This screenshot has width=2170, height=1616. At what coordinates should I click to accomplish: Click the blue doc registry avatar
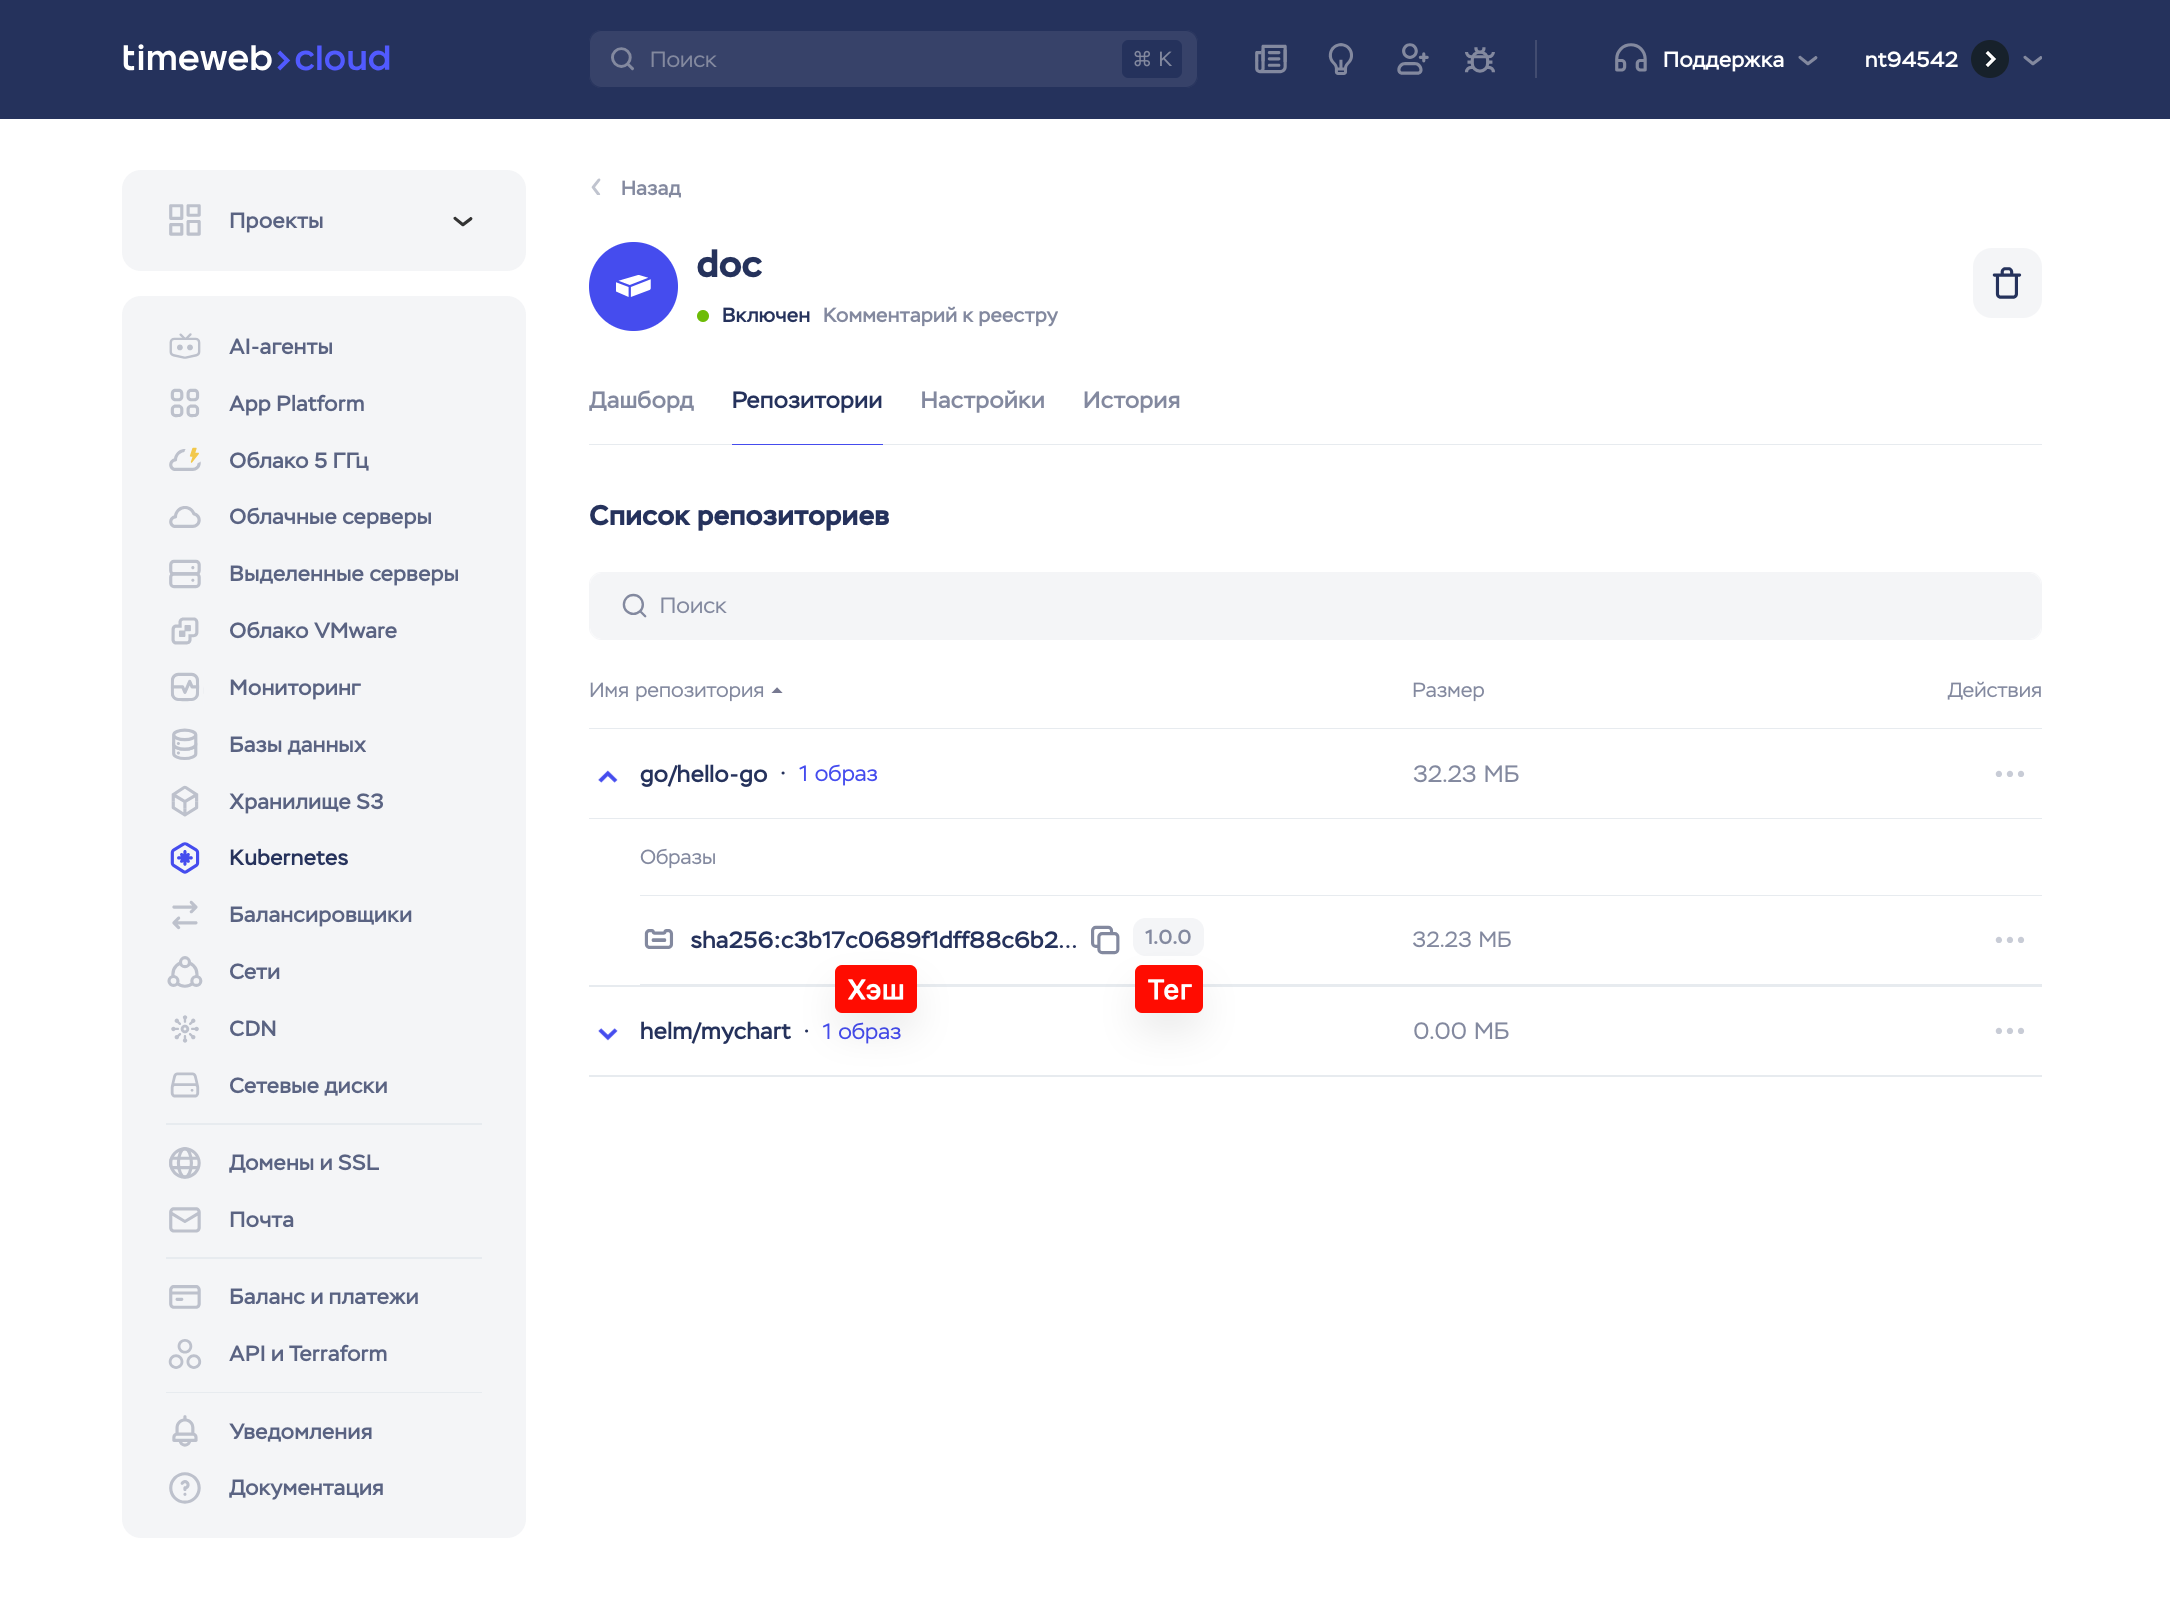click(x=633, y=286)
